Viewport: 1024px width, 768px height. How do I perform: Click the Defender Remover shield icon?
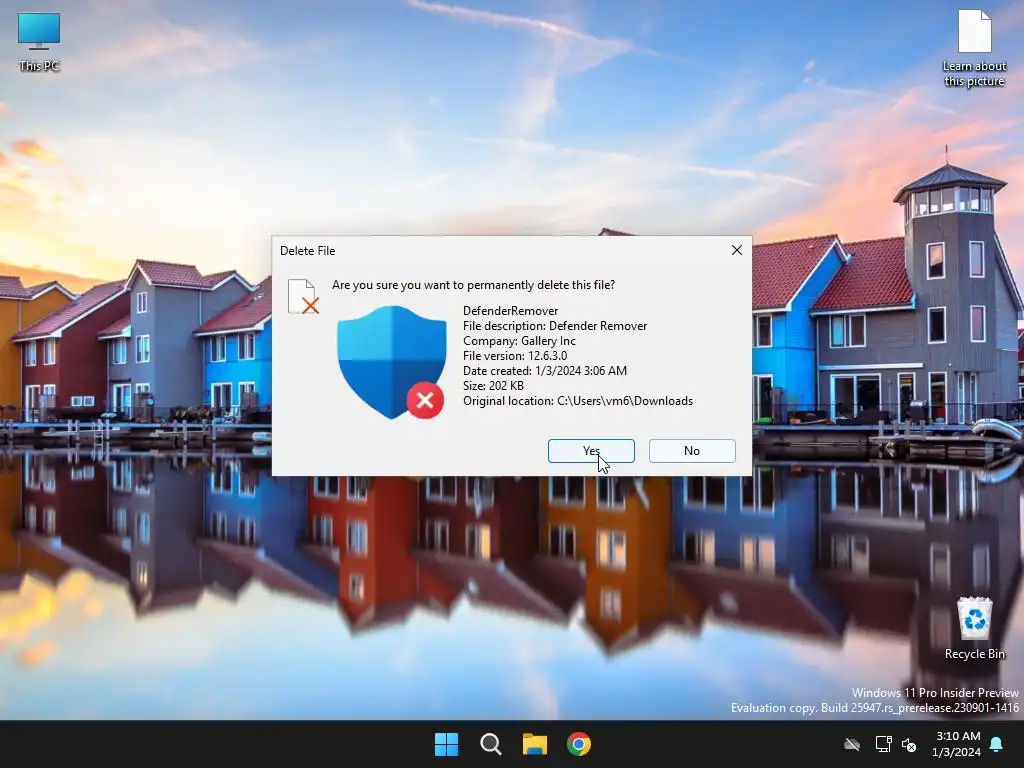click(391, 362)
